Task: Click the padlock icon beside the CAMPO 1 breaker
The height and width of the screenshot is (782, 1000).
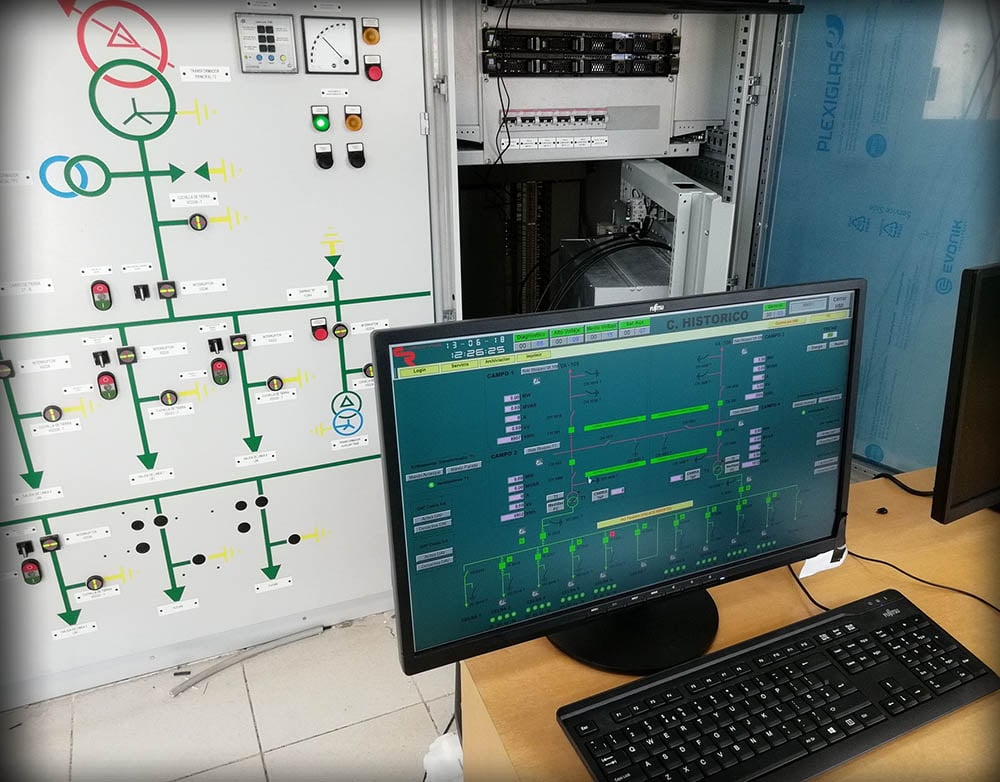Action: tap(537, 381)
